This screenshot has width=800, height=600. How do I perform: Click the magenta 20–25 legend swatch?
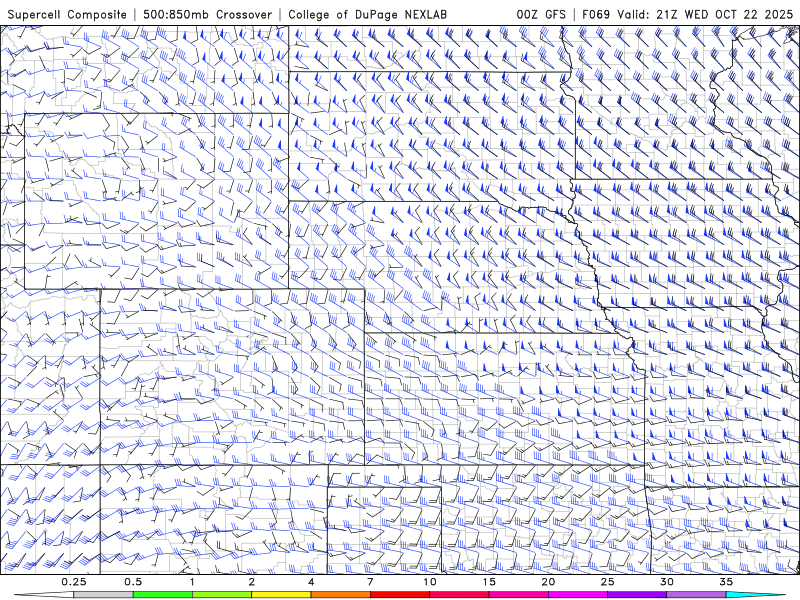578,595
